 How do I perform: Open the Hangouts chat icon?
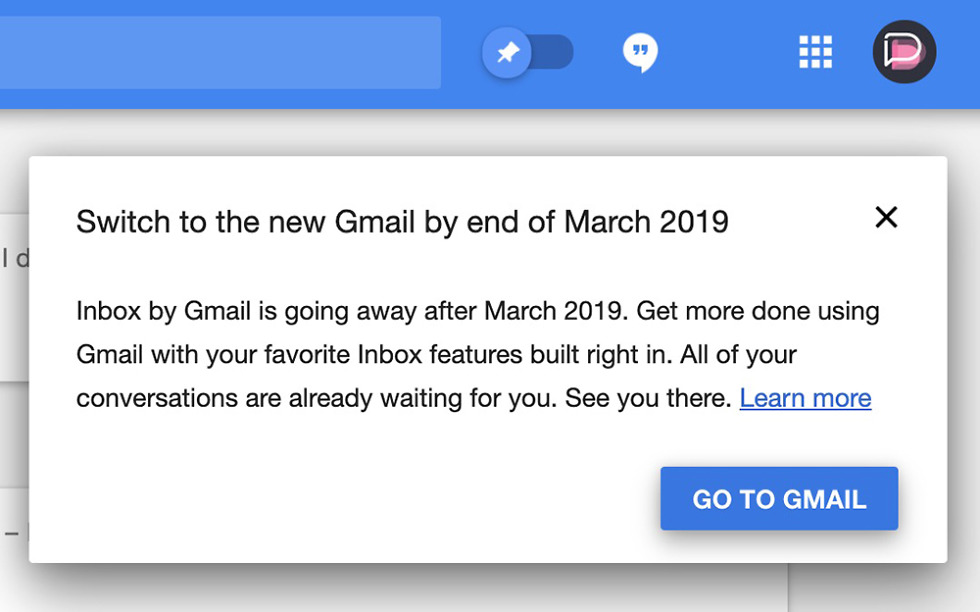point(640,52)
